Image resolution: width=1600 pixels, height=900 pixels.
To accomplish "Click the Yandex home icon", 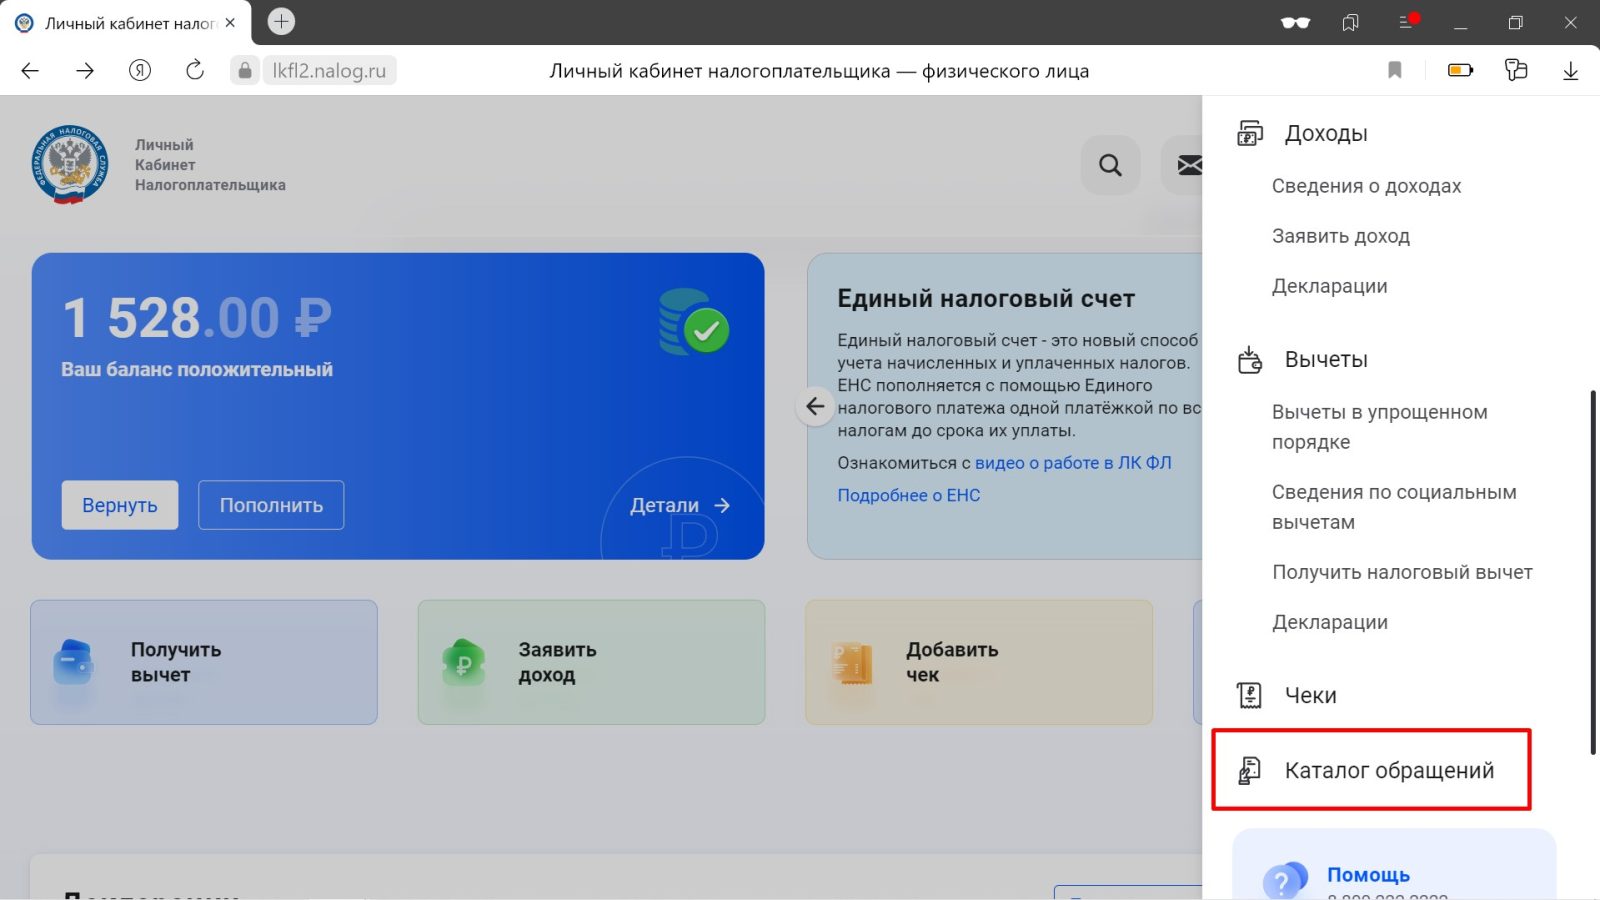I will (140, 70).
